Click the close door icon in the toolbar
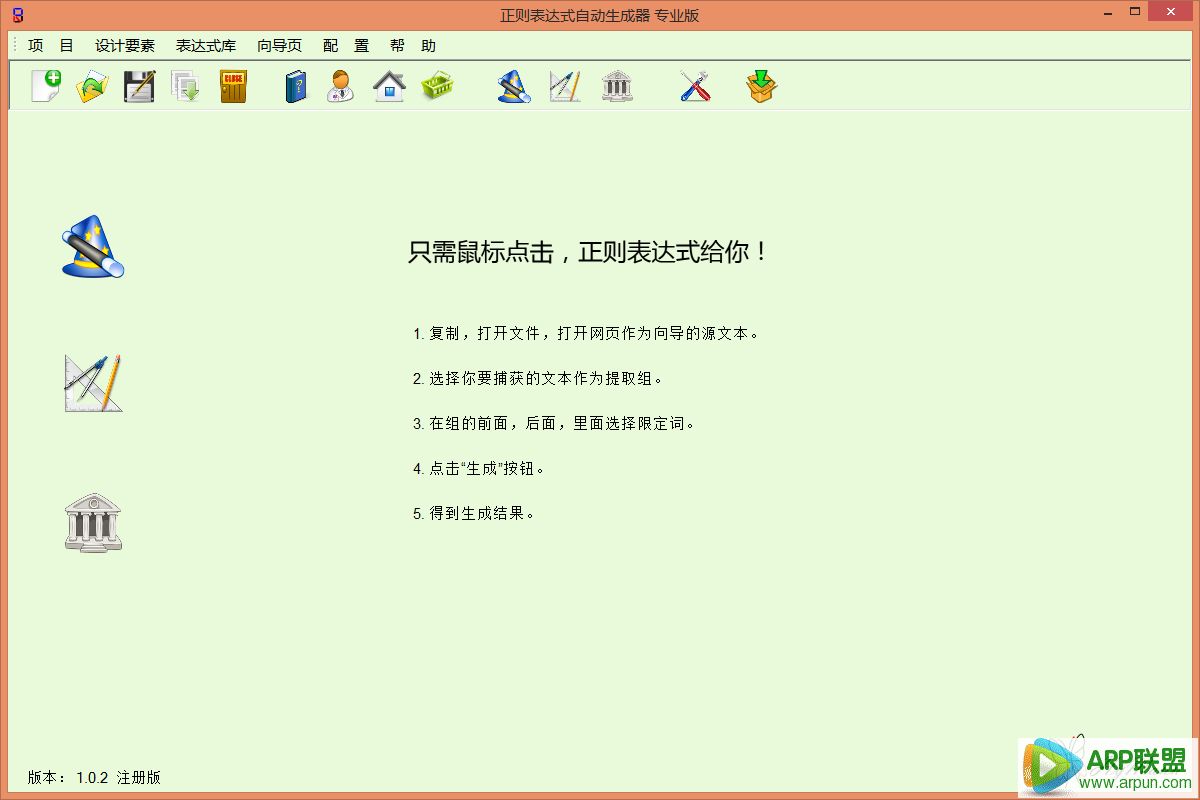This screenshot has height=800, width=1200. (233, 86)
